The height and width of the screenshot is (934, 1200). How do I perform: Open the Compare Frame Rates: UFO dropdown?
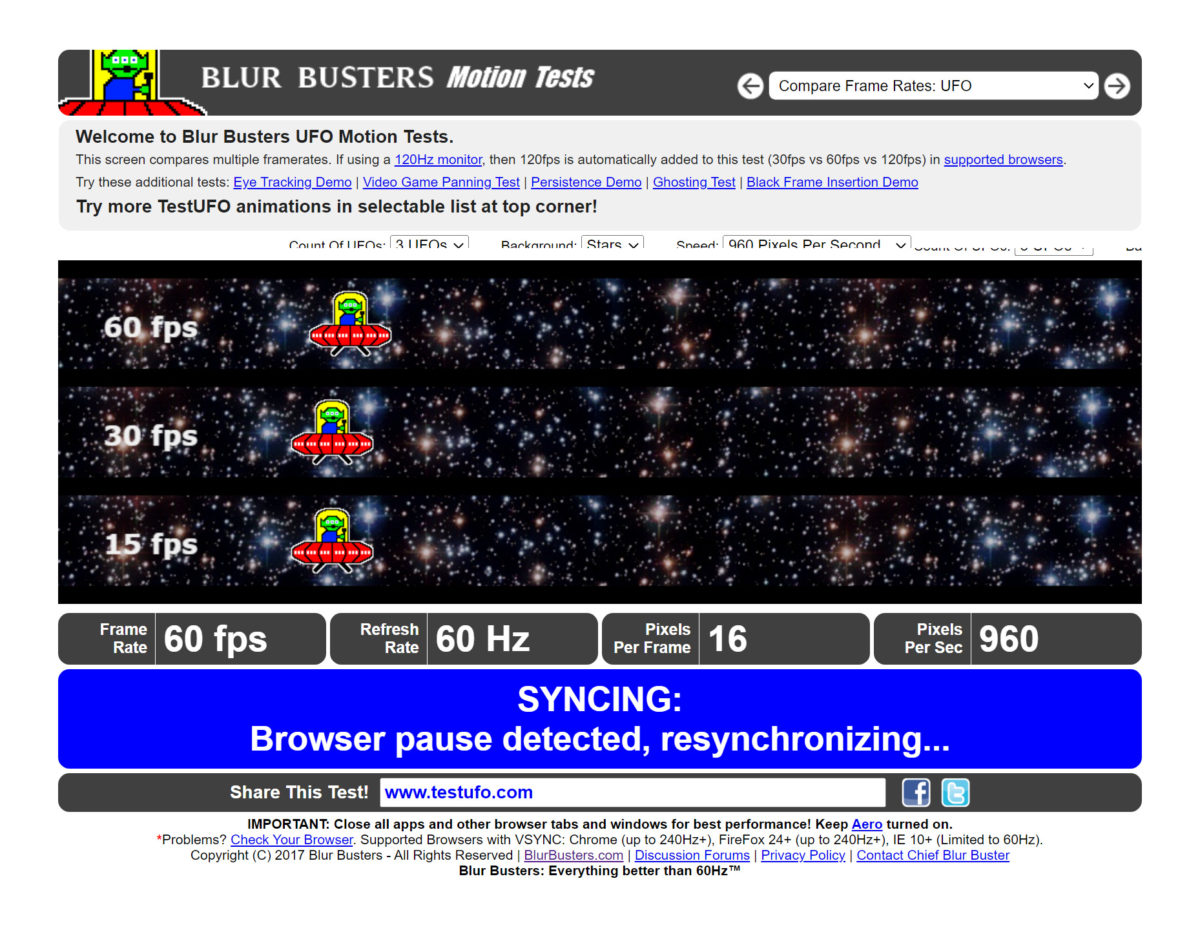click(x=933, y=86)
